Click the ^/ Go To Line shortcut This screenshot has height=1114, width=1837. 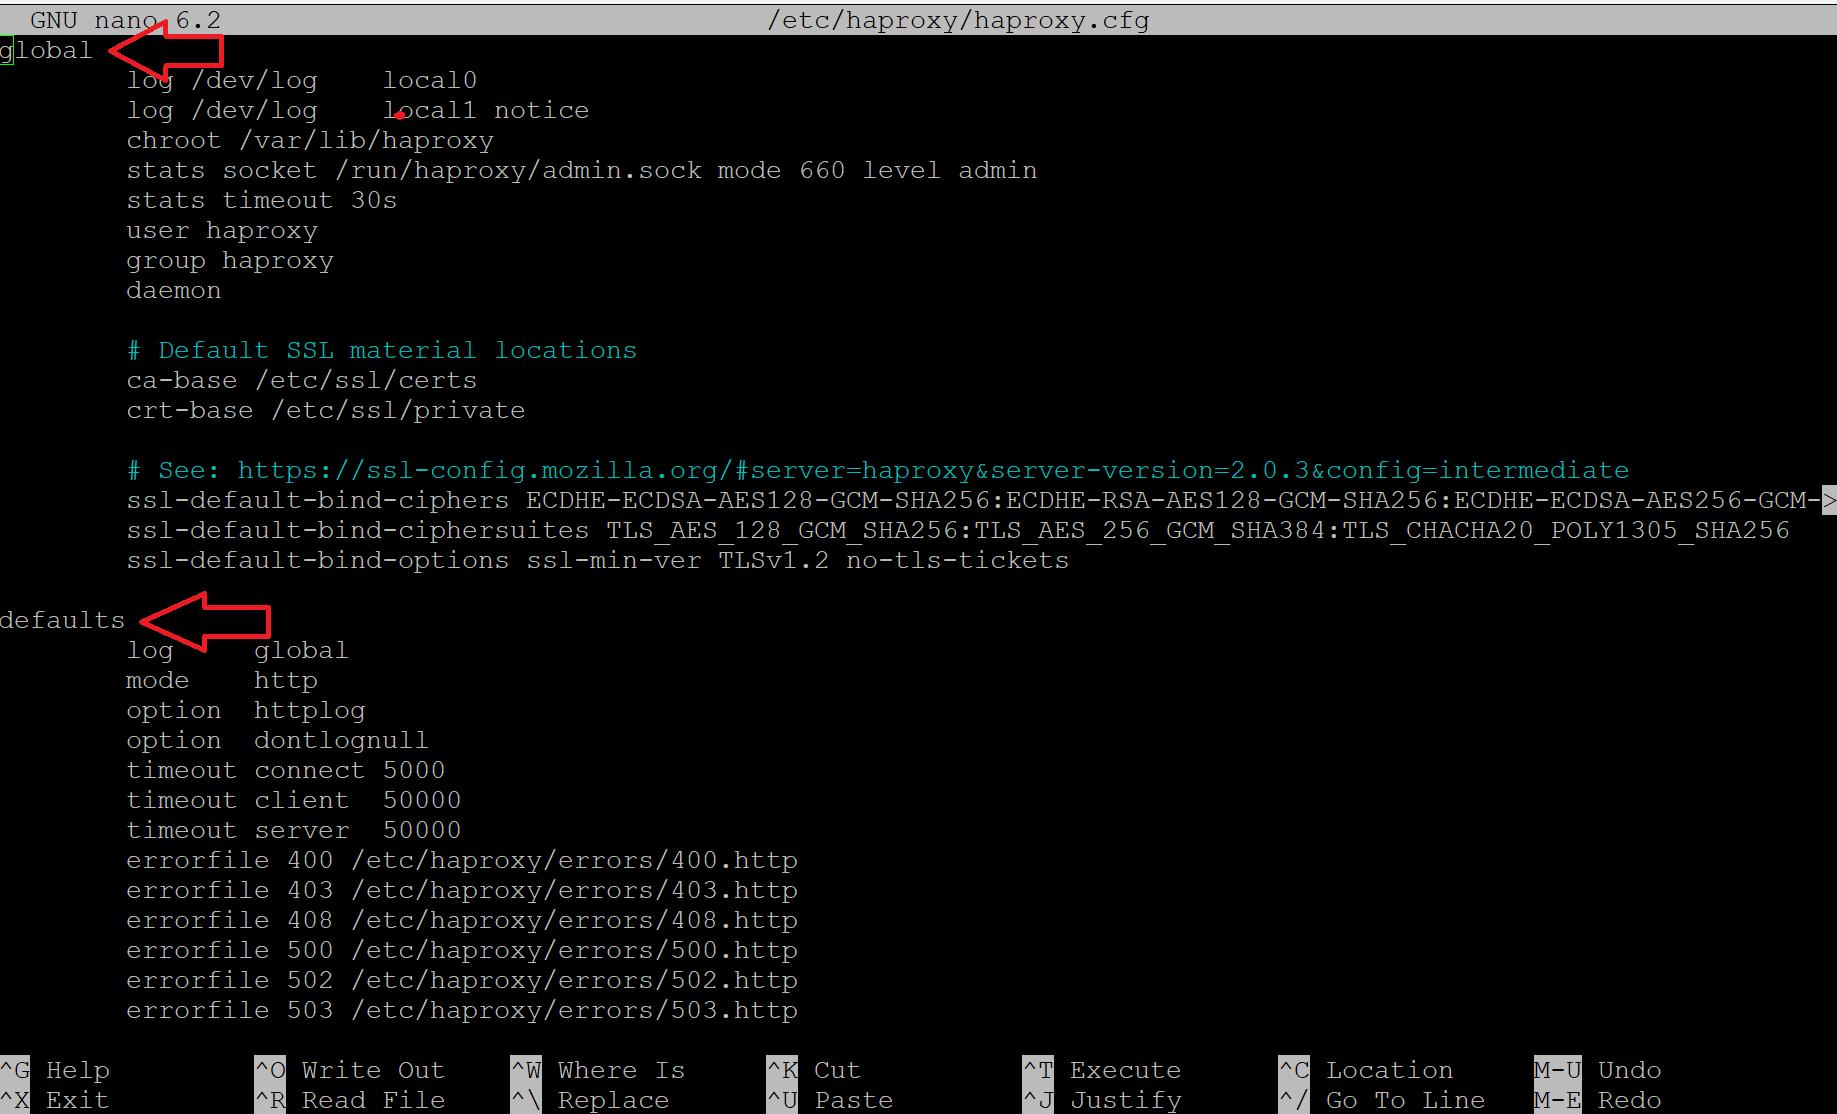click(x=1382, y=1100)
